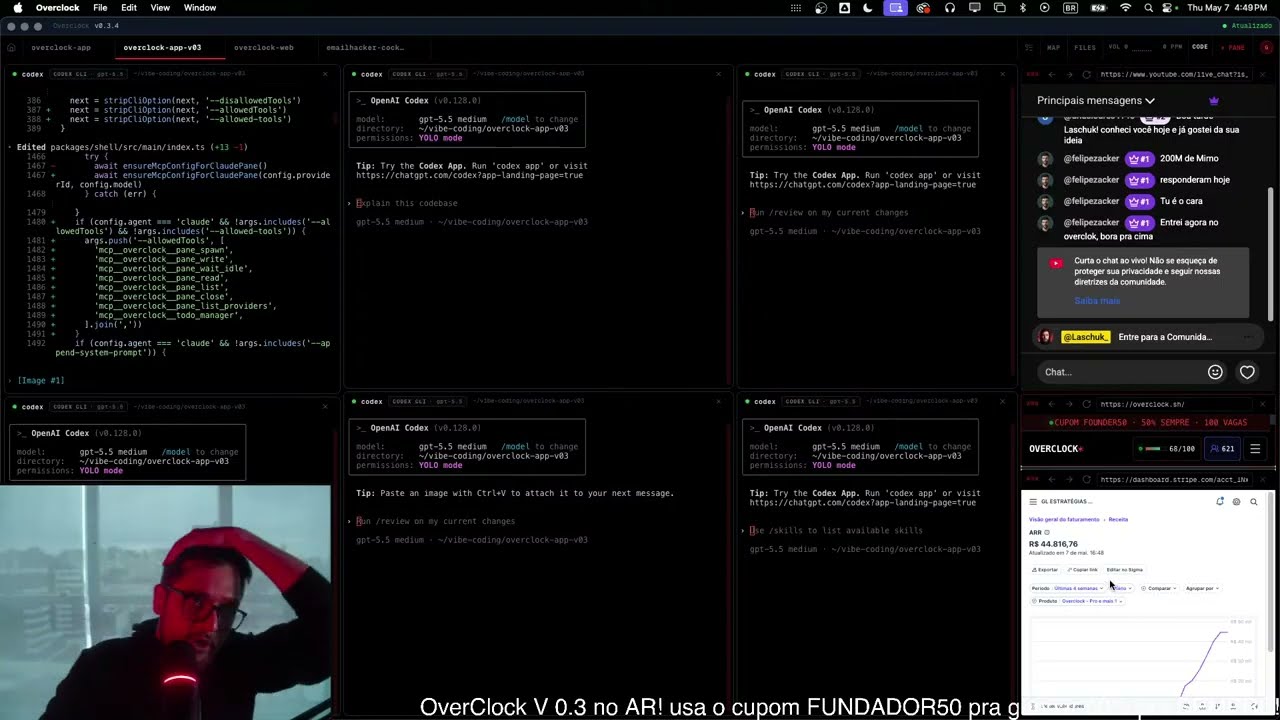This screenshot has height=720, width=1280.
Task: Reload the Stripe dashboard pane
Action: click(1086, 479)
